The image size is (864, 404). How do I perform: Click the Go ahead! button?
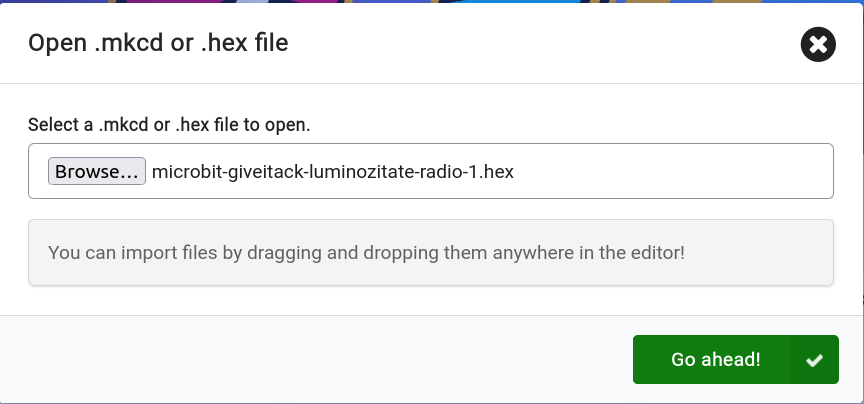point(715,360)
